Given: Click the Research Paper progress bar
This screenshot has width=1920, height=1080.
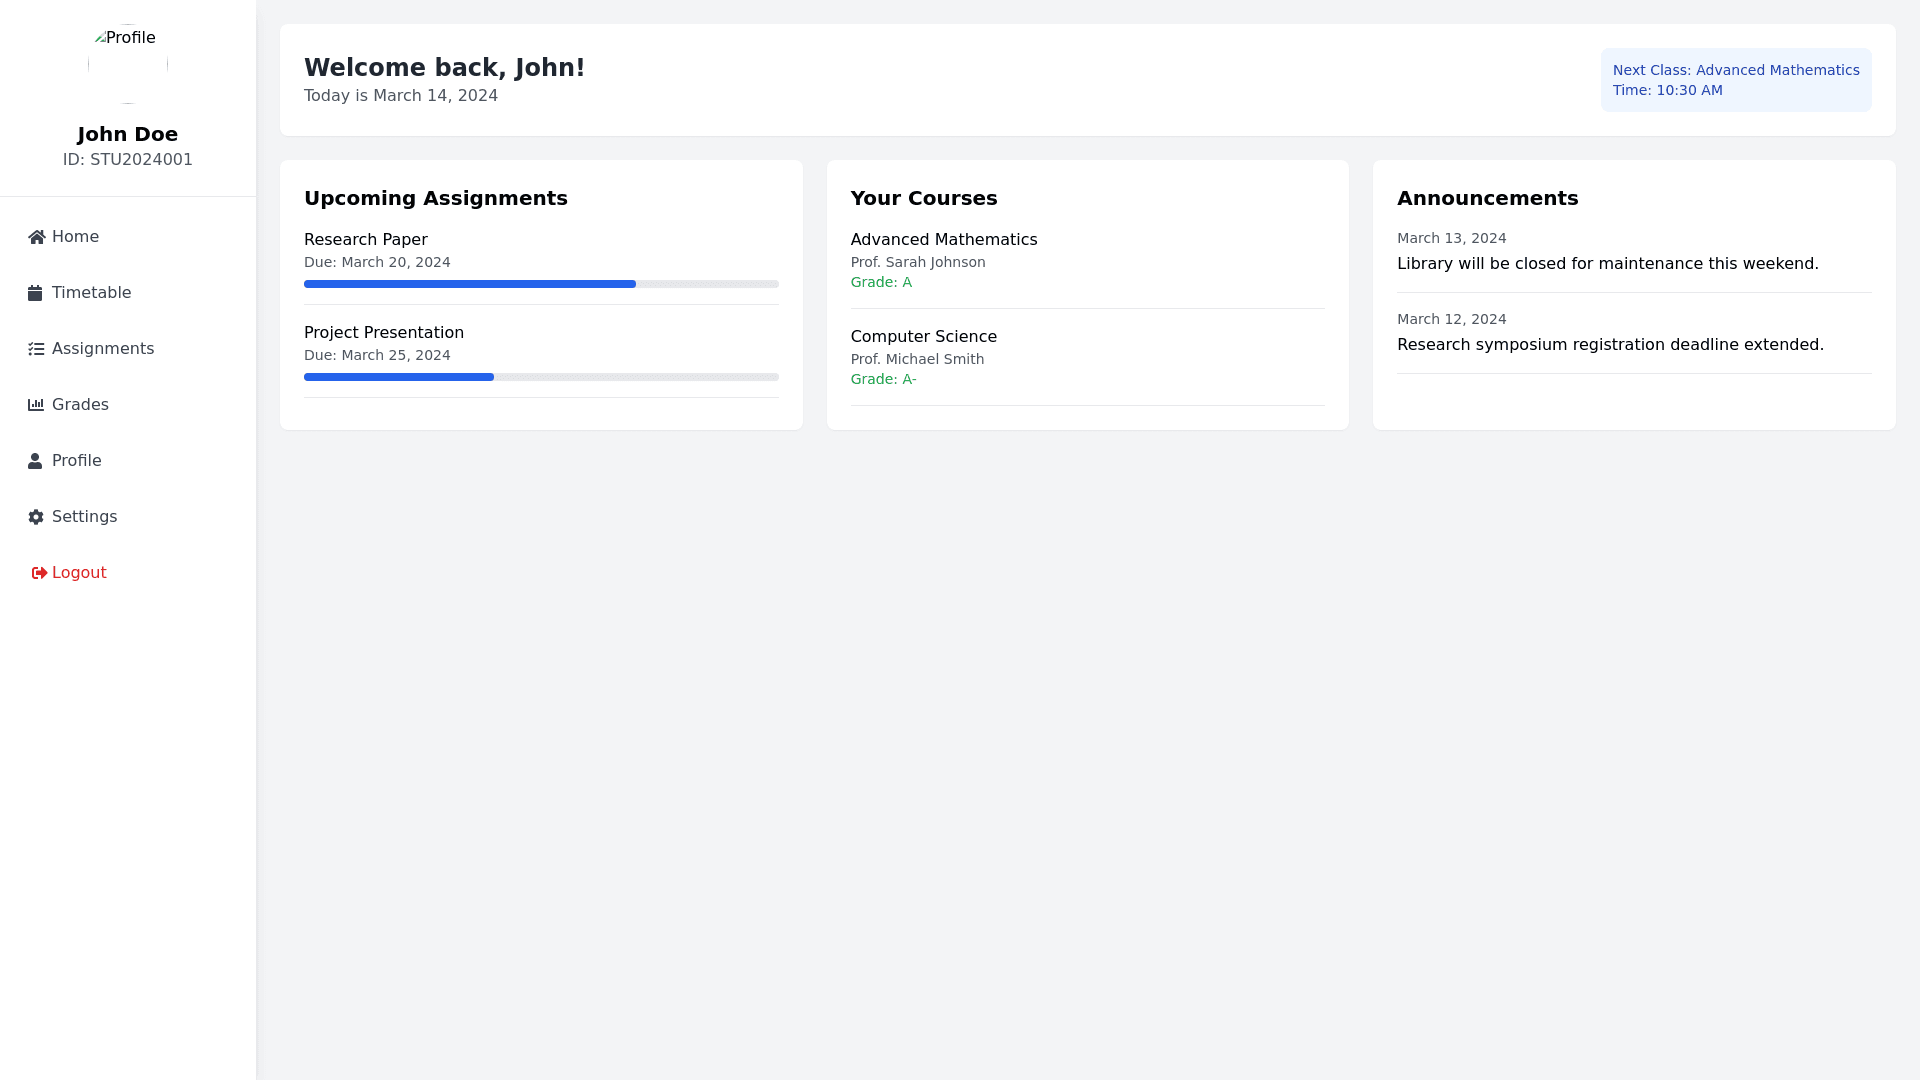Looking at the screenshot, I should [x=540, y=284].
